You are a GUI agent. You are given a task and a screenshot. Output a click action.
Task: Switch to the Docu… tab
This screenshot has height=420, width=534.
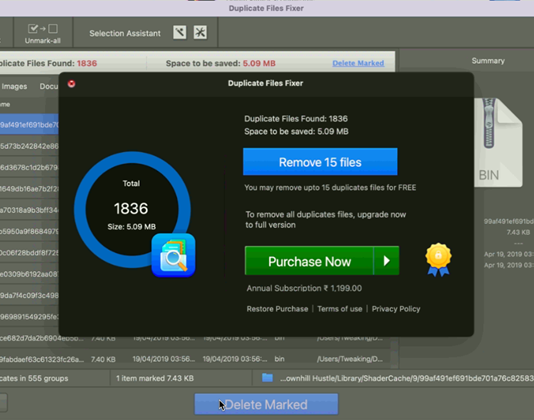click(x=49, y=87)
